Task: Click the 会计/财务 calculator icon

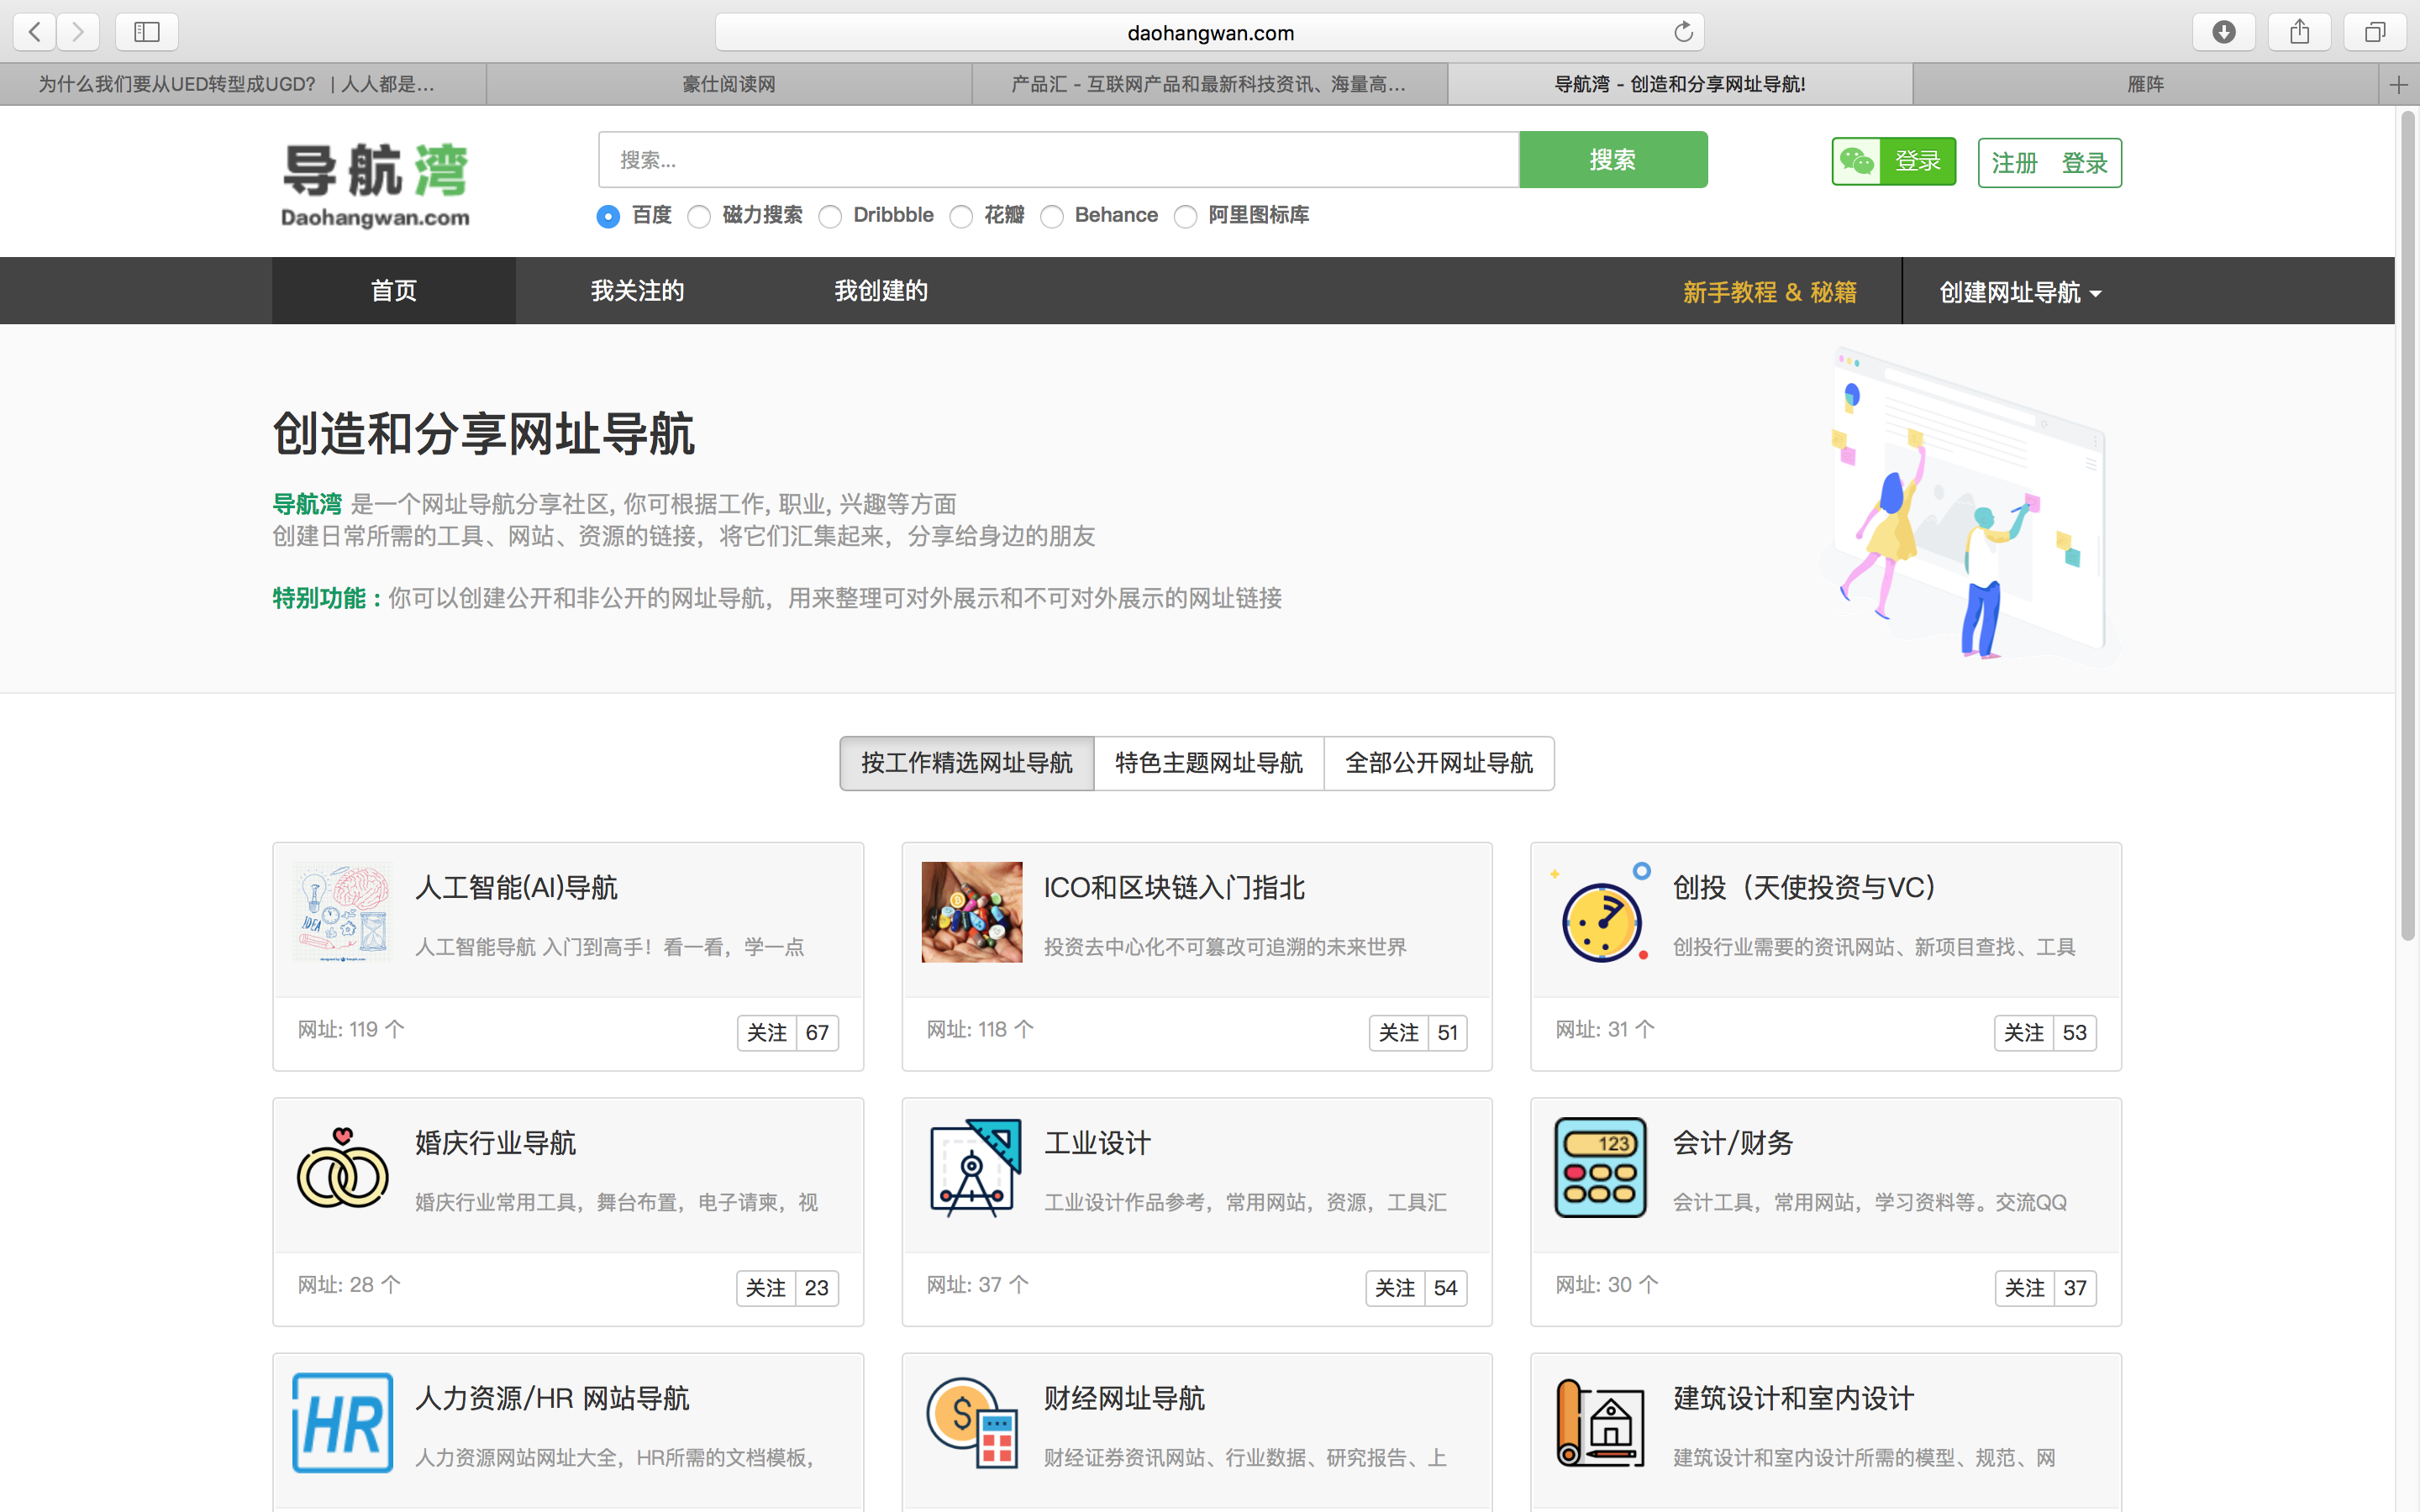Action: [x=1601, y=1167]
